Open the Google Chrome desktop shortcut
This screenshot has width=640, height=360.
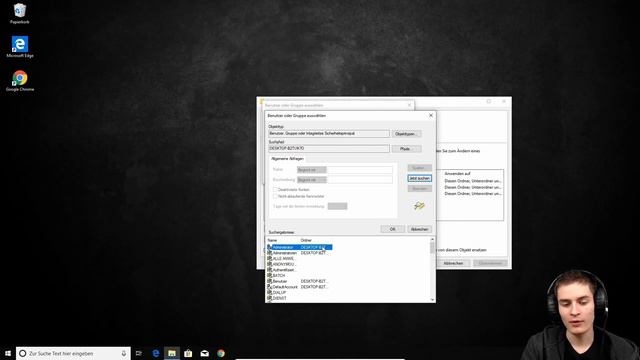point(20,80)
